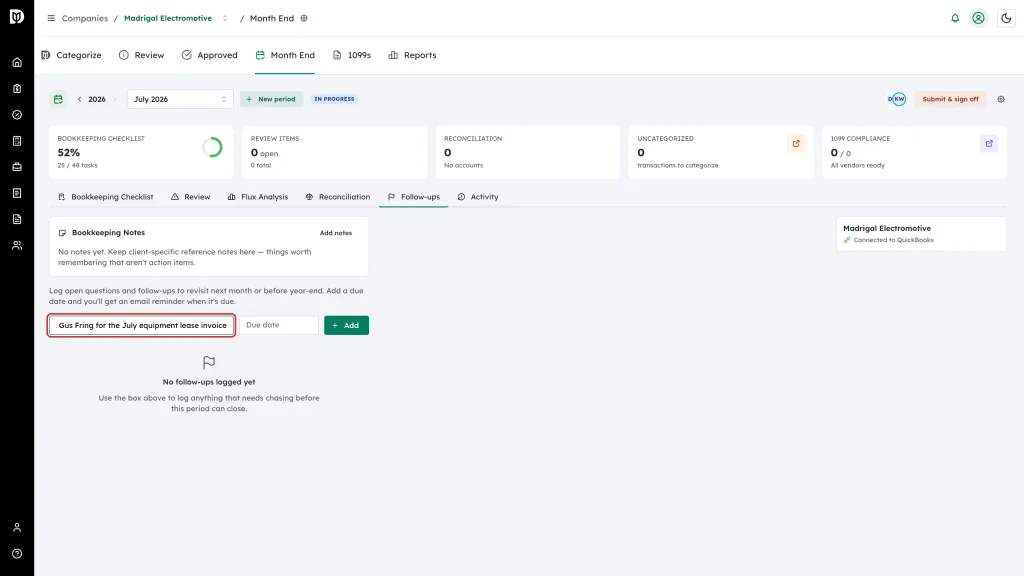Click the Companies breadcrumb link
Screen dimensions: 1024x576
pos(85,18)
